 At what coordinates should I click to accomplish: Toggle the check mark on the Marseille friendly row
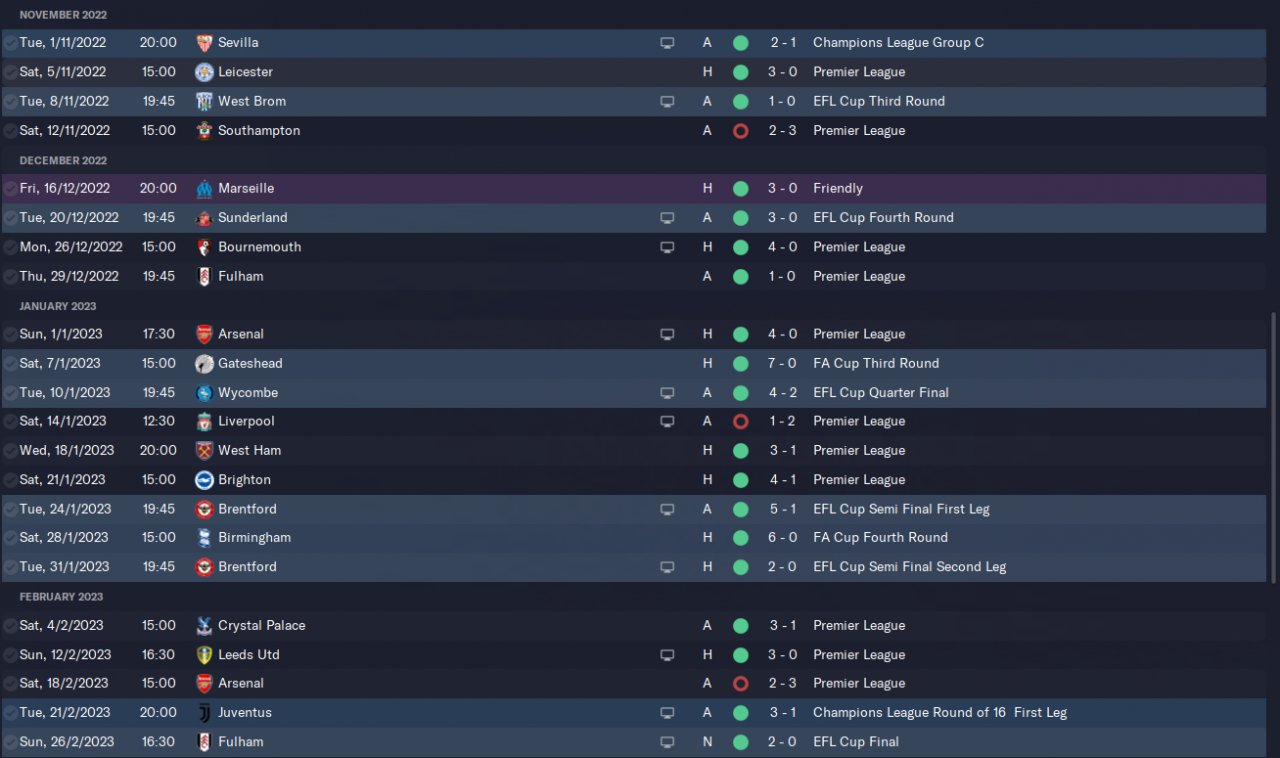(x=10, y=189)
